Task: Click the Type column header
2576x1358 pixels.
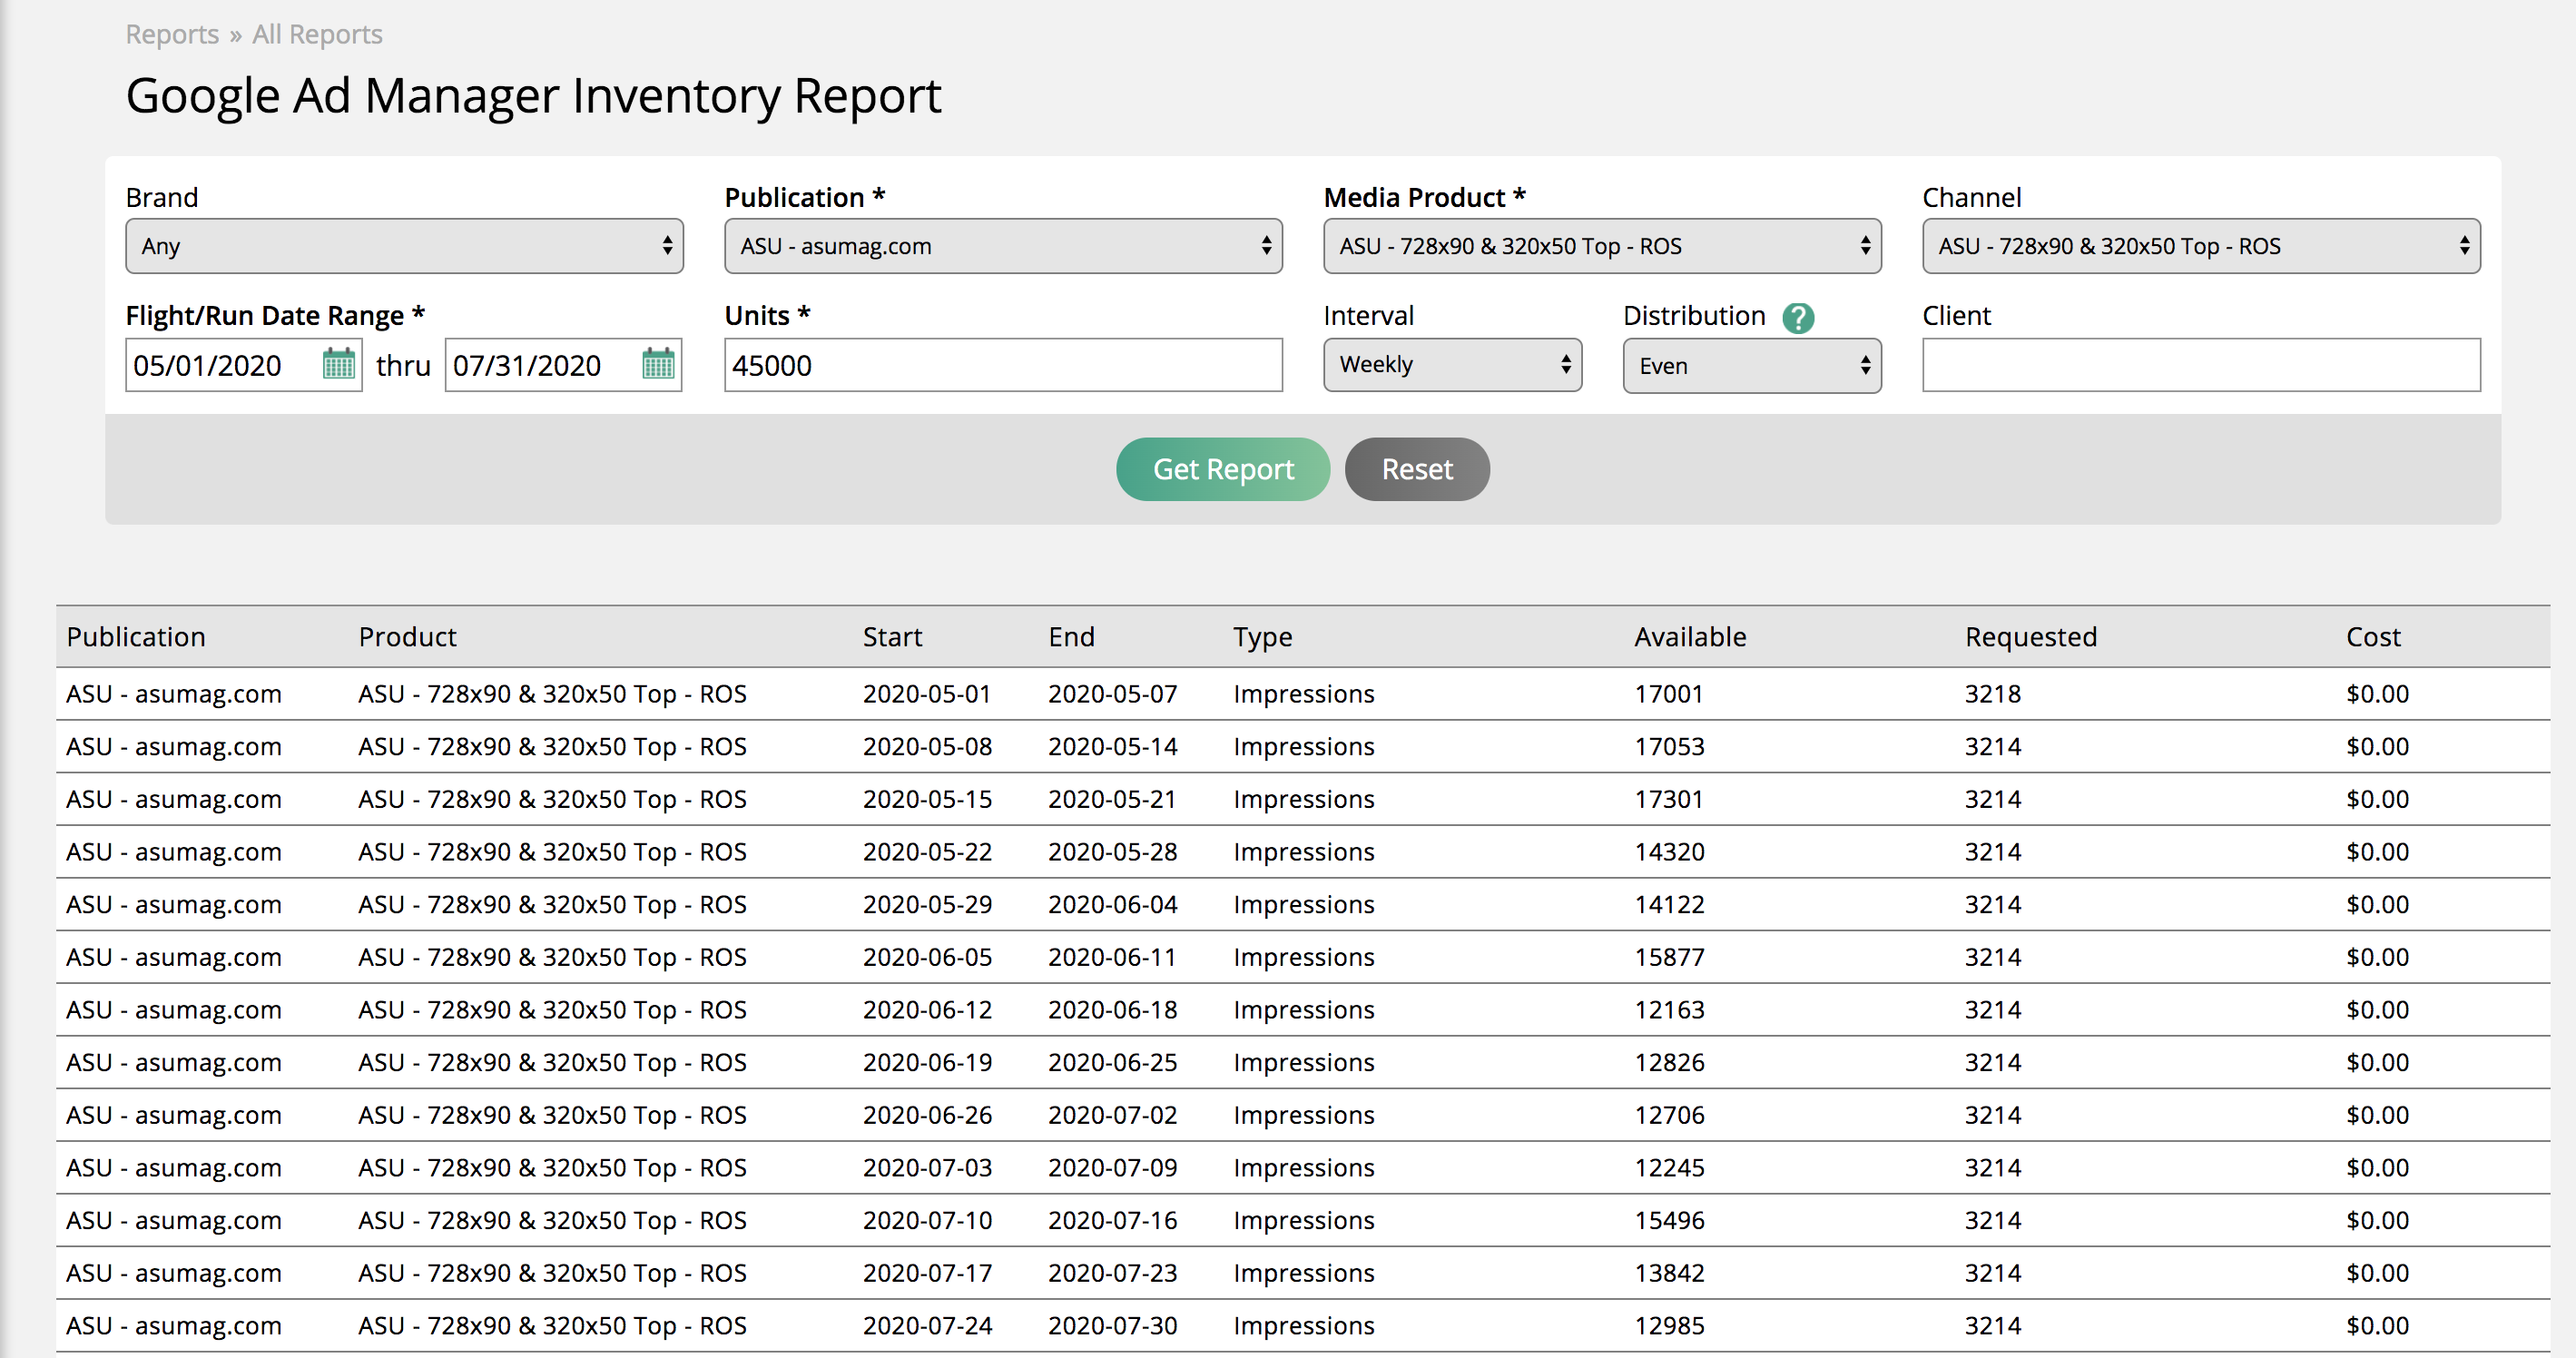Action: 1262,637
